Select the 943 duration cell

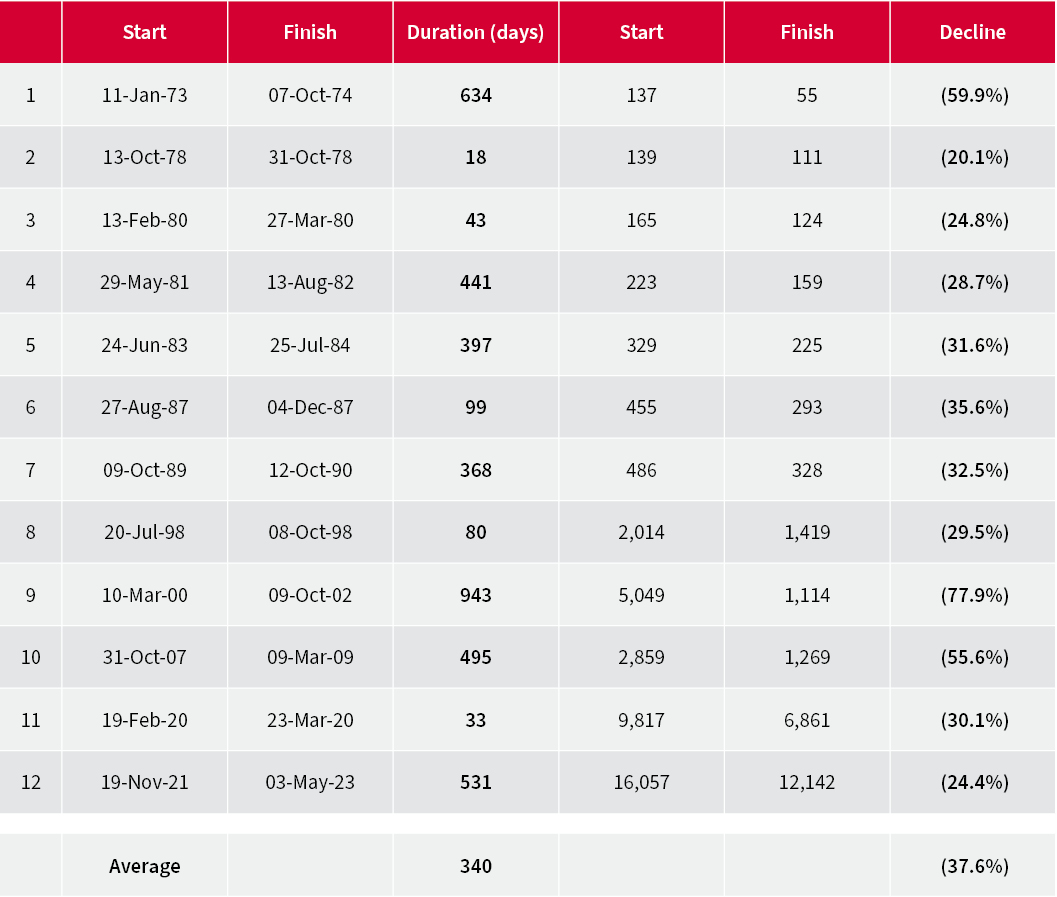[x=475, y=595]
